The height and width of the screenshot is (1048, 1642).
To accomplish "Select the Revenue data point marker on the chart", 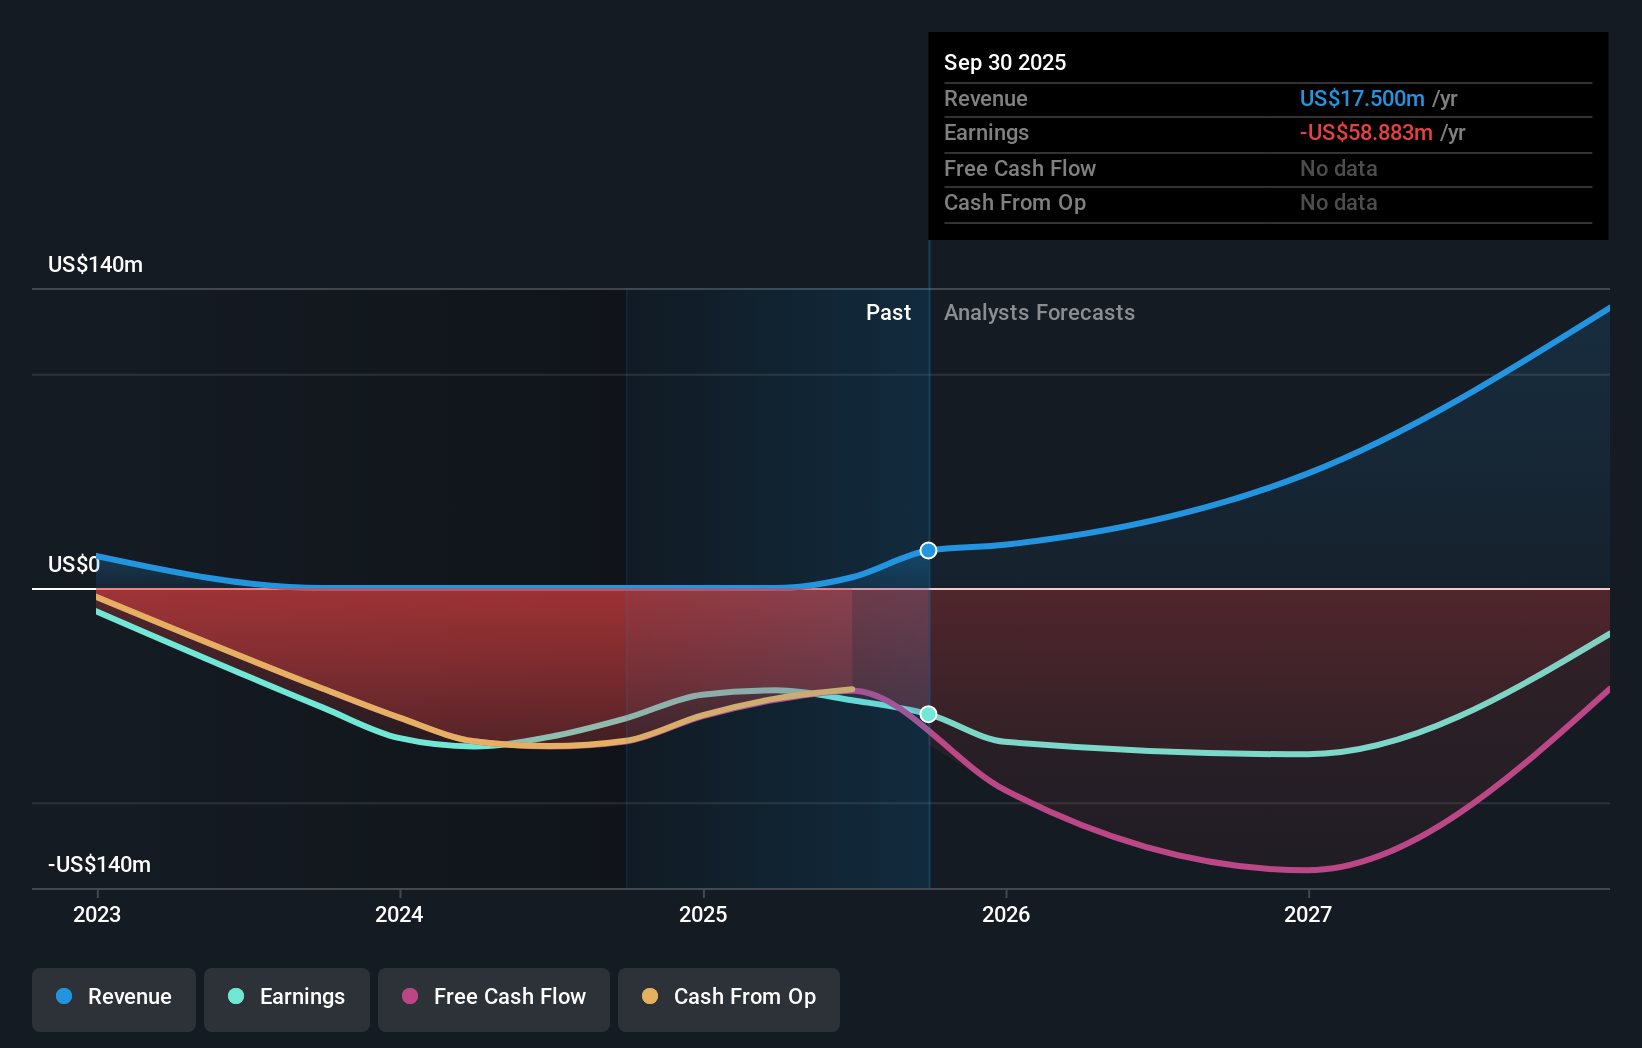I will tap(928, 550).
